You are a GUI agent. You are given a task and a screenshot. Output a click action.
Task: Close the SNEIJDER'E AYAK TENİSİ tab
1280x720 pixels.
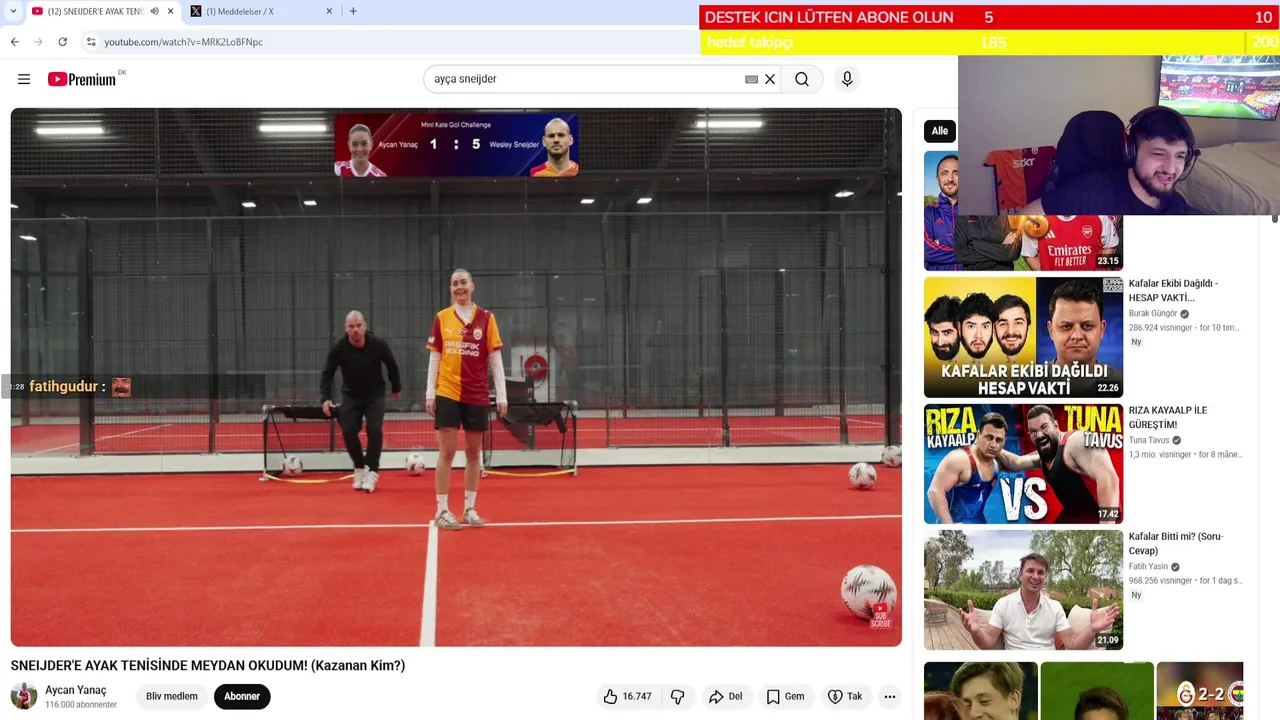tap(170, 11)
